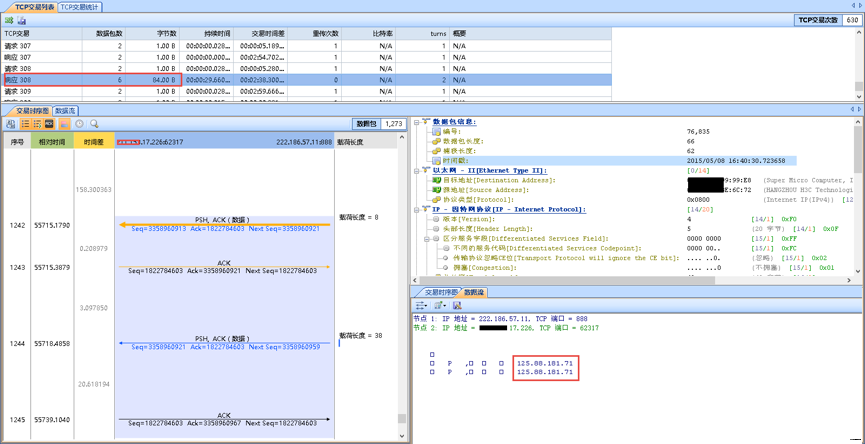The image size is (865, 444).
Task: Collapse the IP - Internet Protocol tree node
Action: point(417,209)
